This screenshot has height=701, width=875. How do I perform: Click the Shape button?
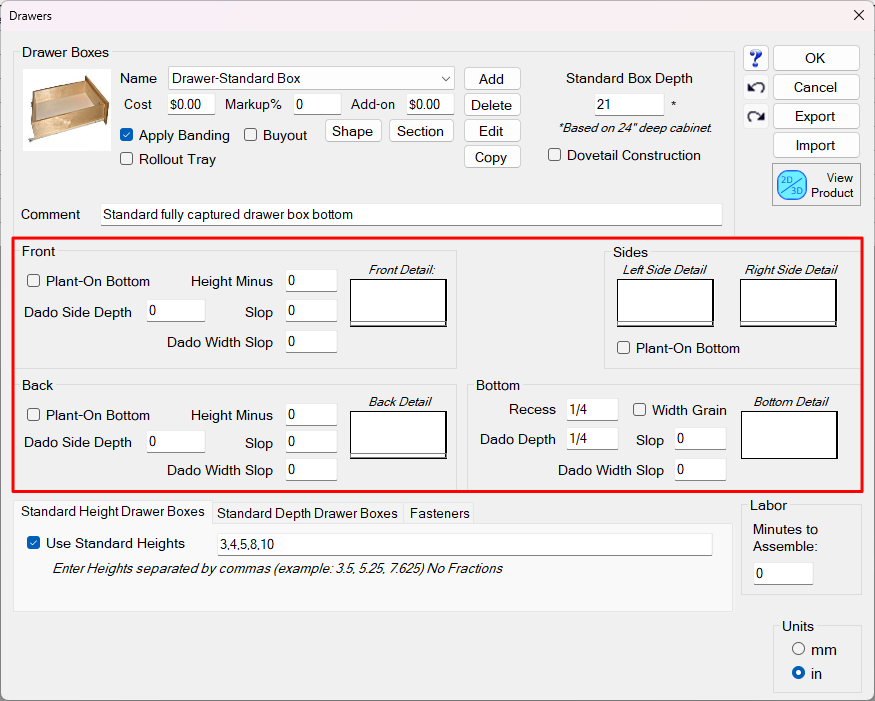tap(353, 131)
